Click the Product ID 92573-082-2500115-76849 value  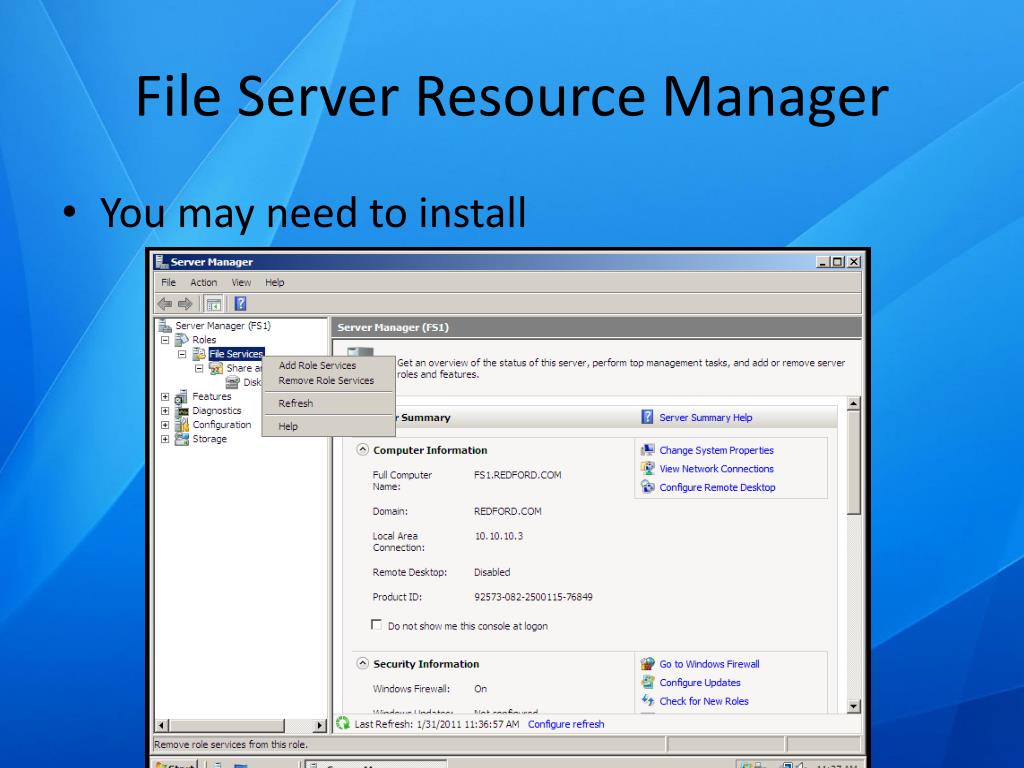click(x=533, y=596)
